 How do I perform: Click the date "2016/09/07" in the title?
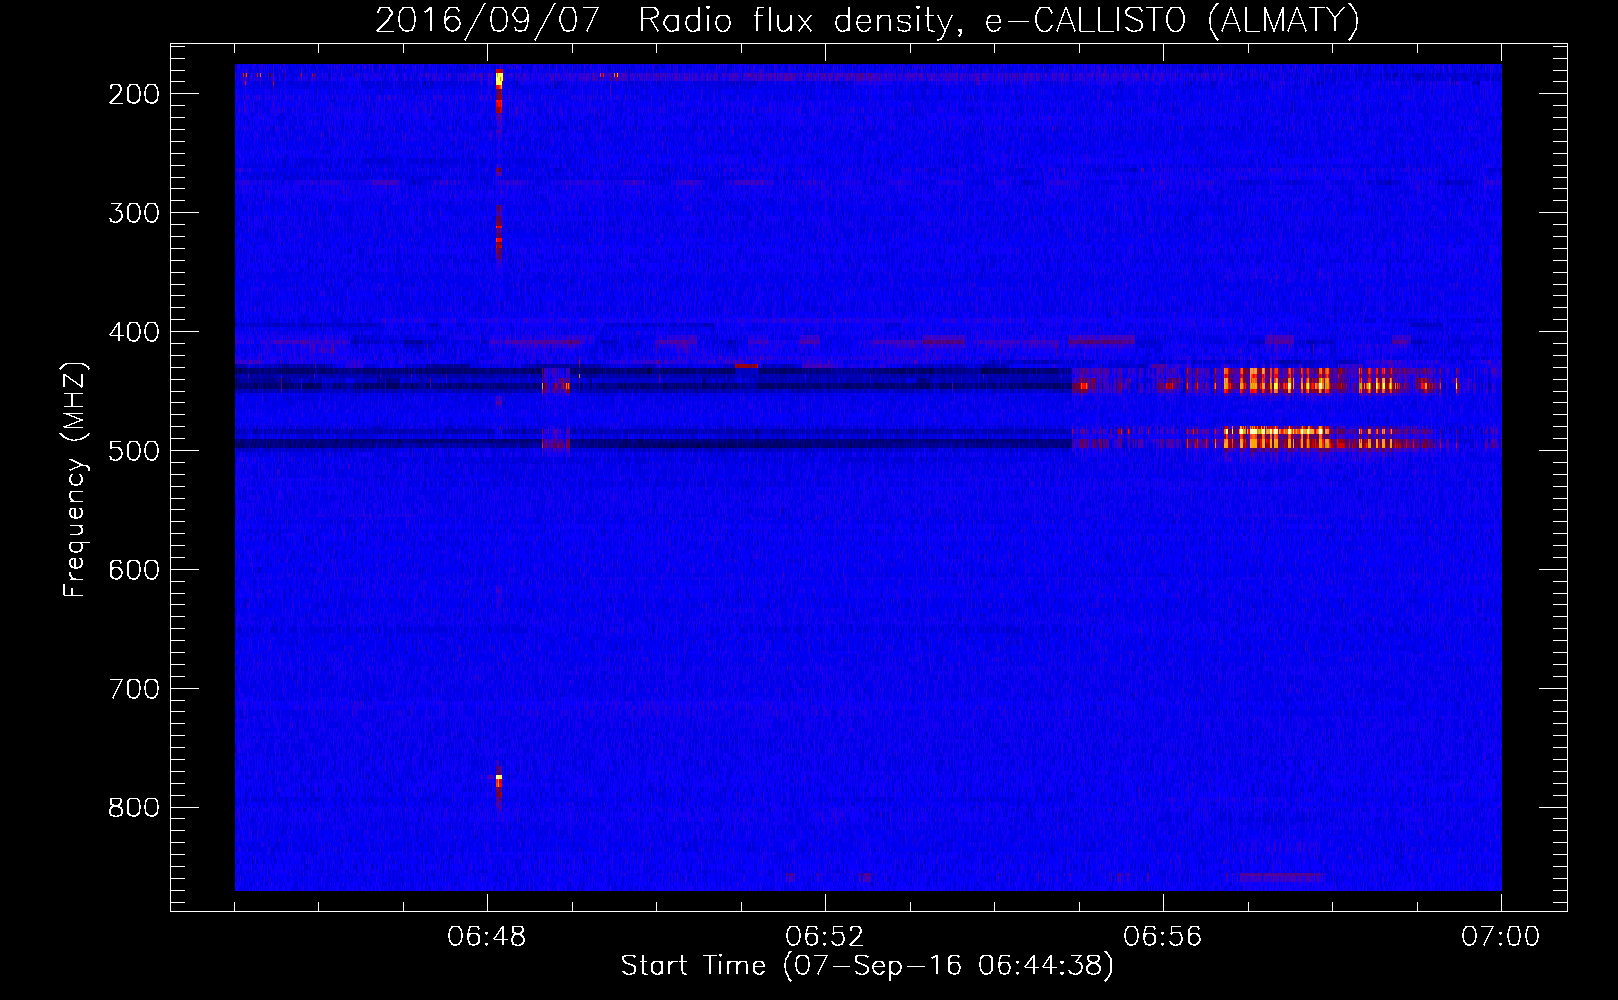tap(487, 20)
